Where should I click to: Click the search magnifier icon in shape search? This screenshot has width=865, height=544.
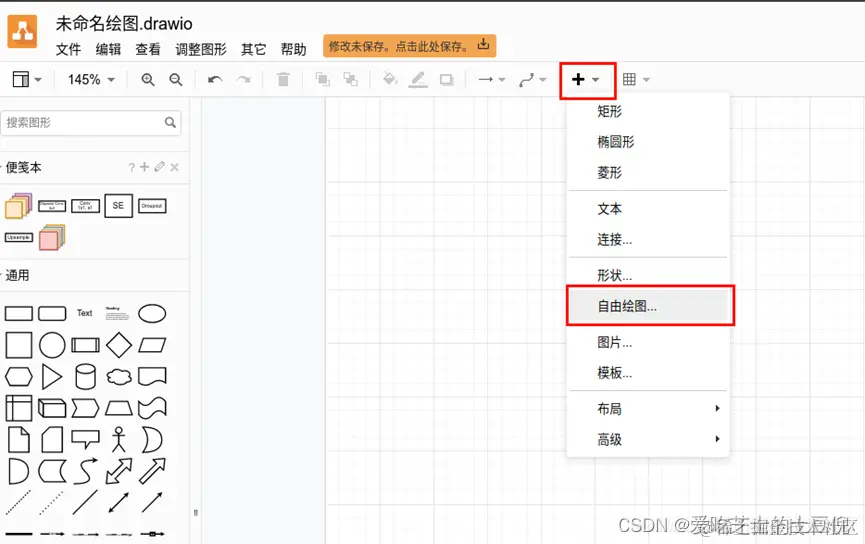[x=170, y=122]
